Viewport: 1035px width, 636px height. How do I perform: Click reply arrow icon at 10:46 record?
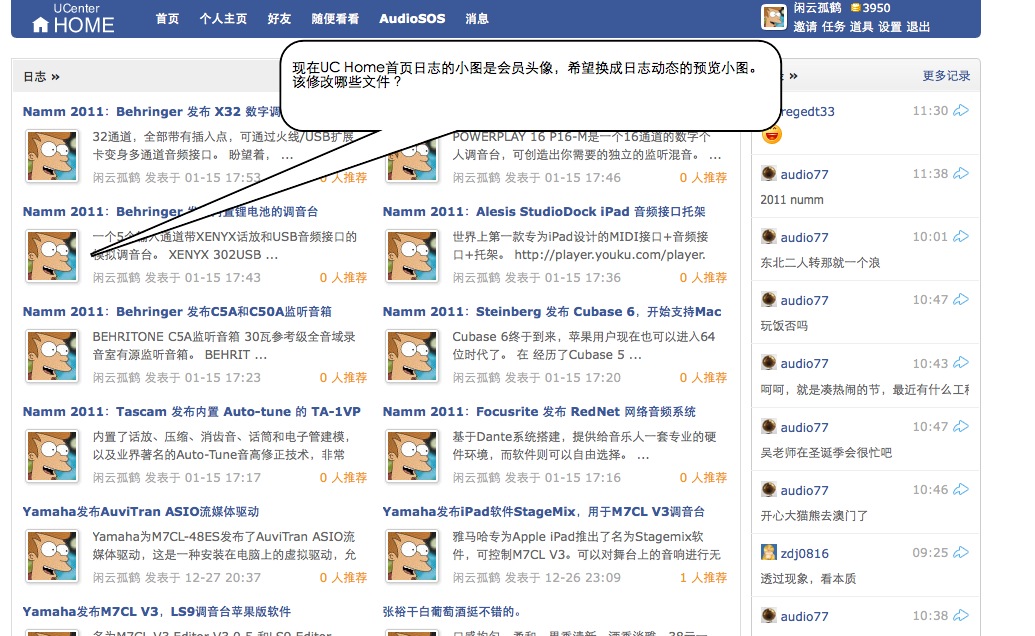point(961,490)
